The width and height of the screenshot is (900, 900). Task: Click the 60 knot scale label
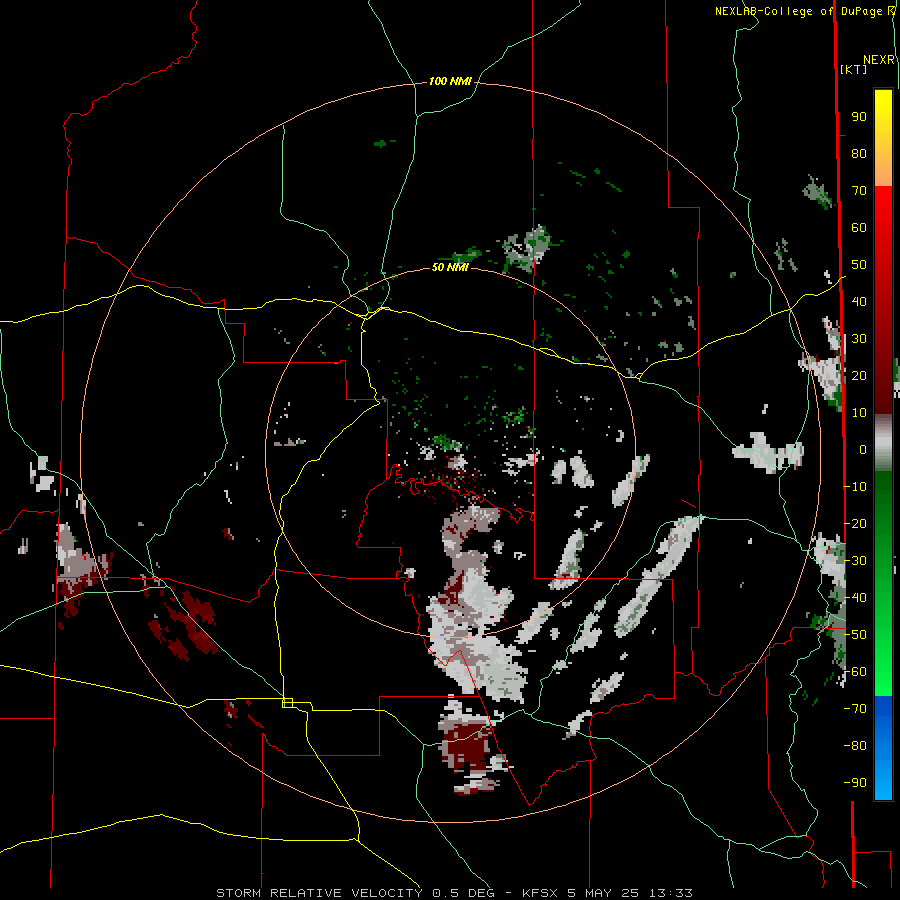click(859, 228)
